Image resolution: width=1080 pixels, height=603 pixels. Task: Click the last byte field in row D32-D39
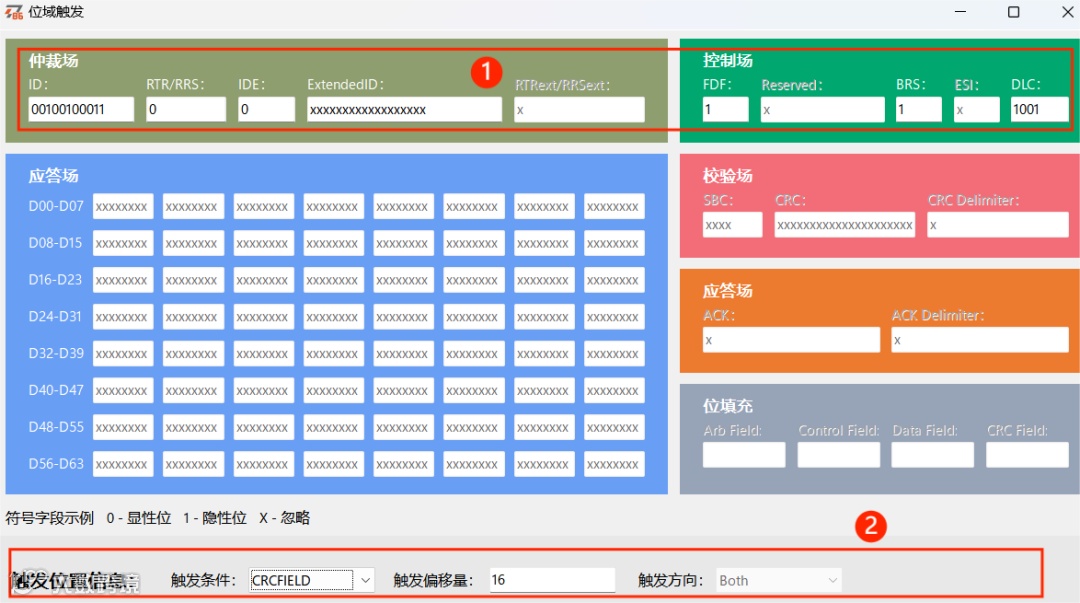[614, 354]
